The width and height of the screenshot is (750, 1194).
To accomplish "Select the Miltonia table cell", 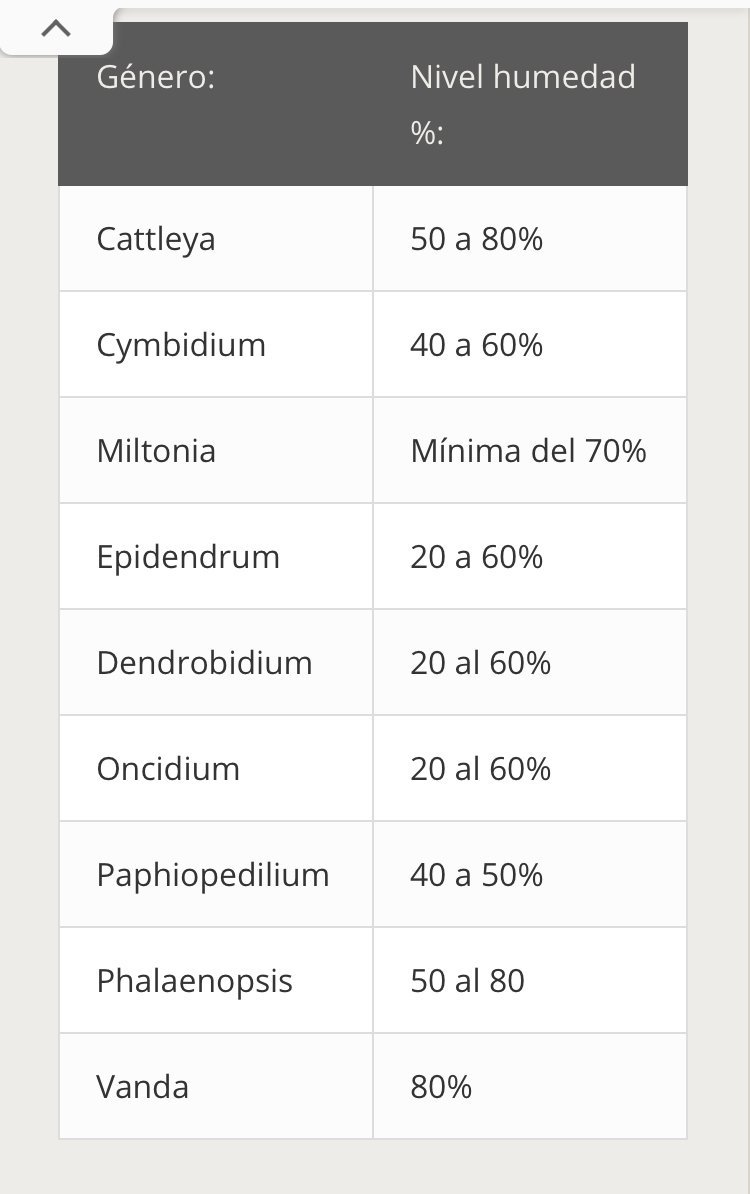I will coord(215,451).
